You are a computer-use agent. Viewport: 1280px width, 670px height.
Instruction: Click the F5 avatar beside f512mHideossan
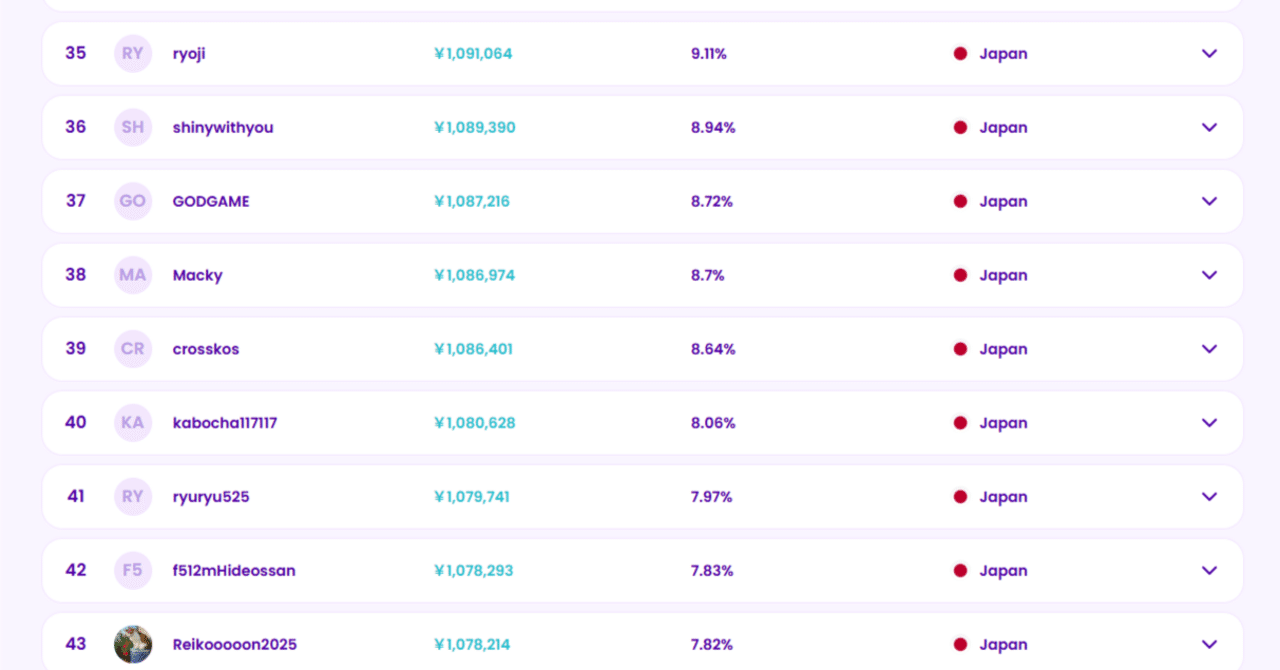click(133, 572)
